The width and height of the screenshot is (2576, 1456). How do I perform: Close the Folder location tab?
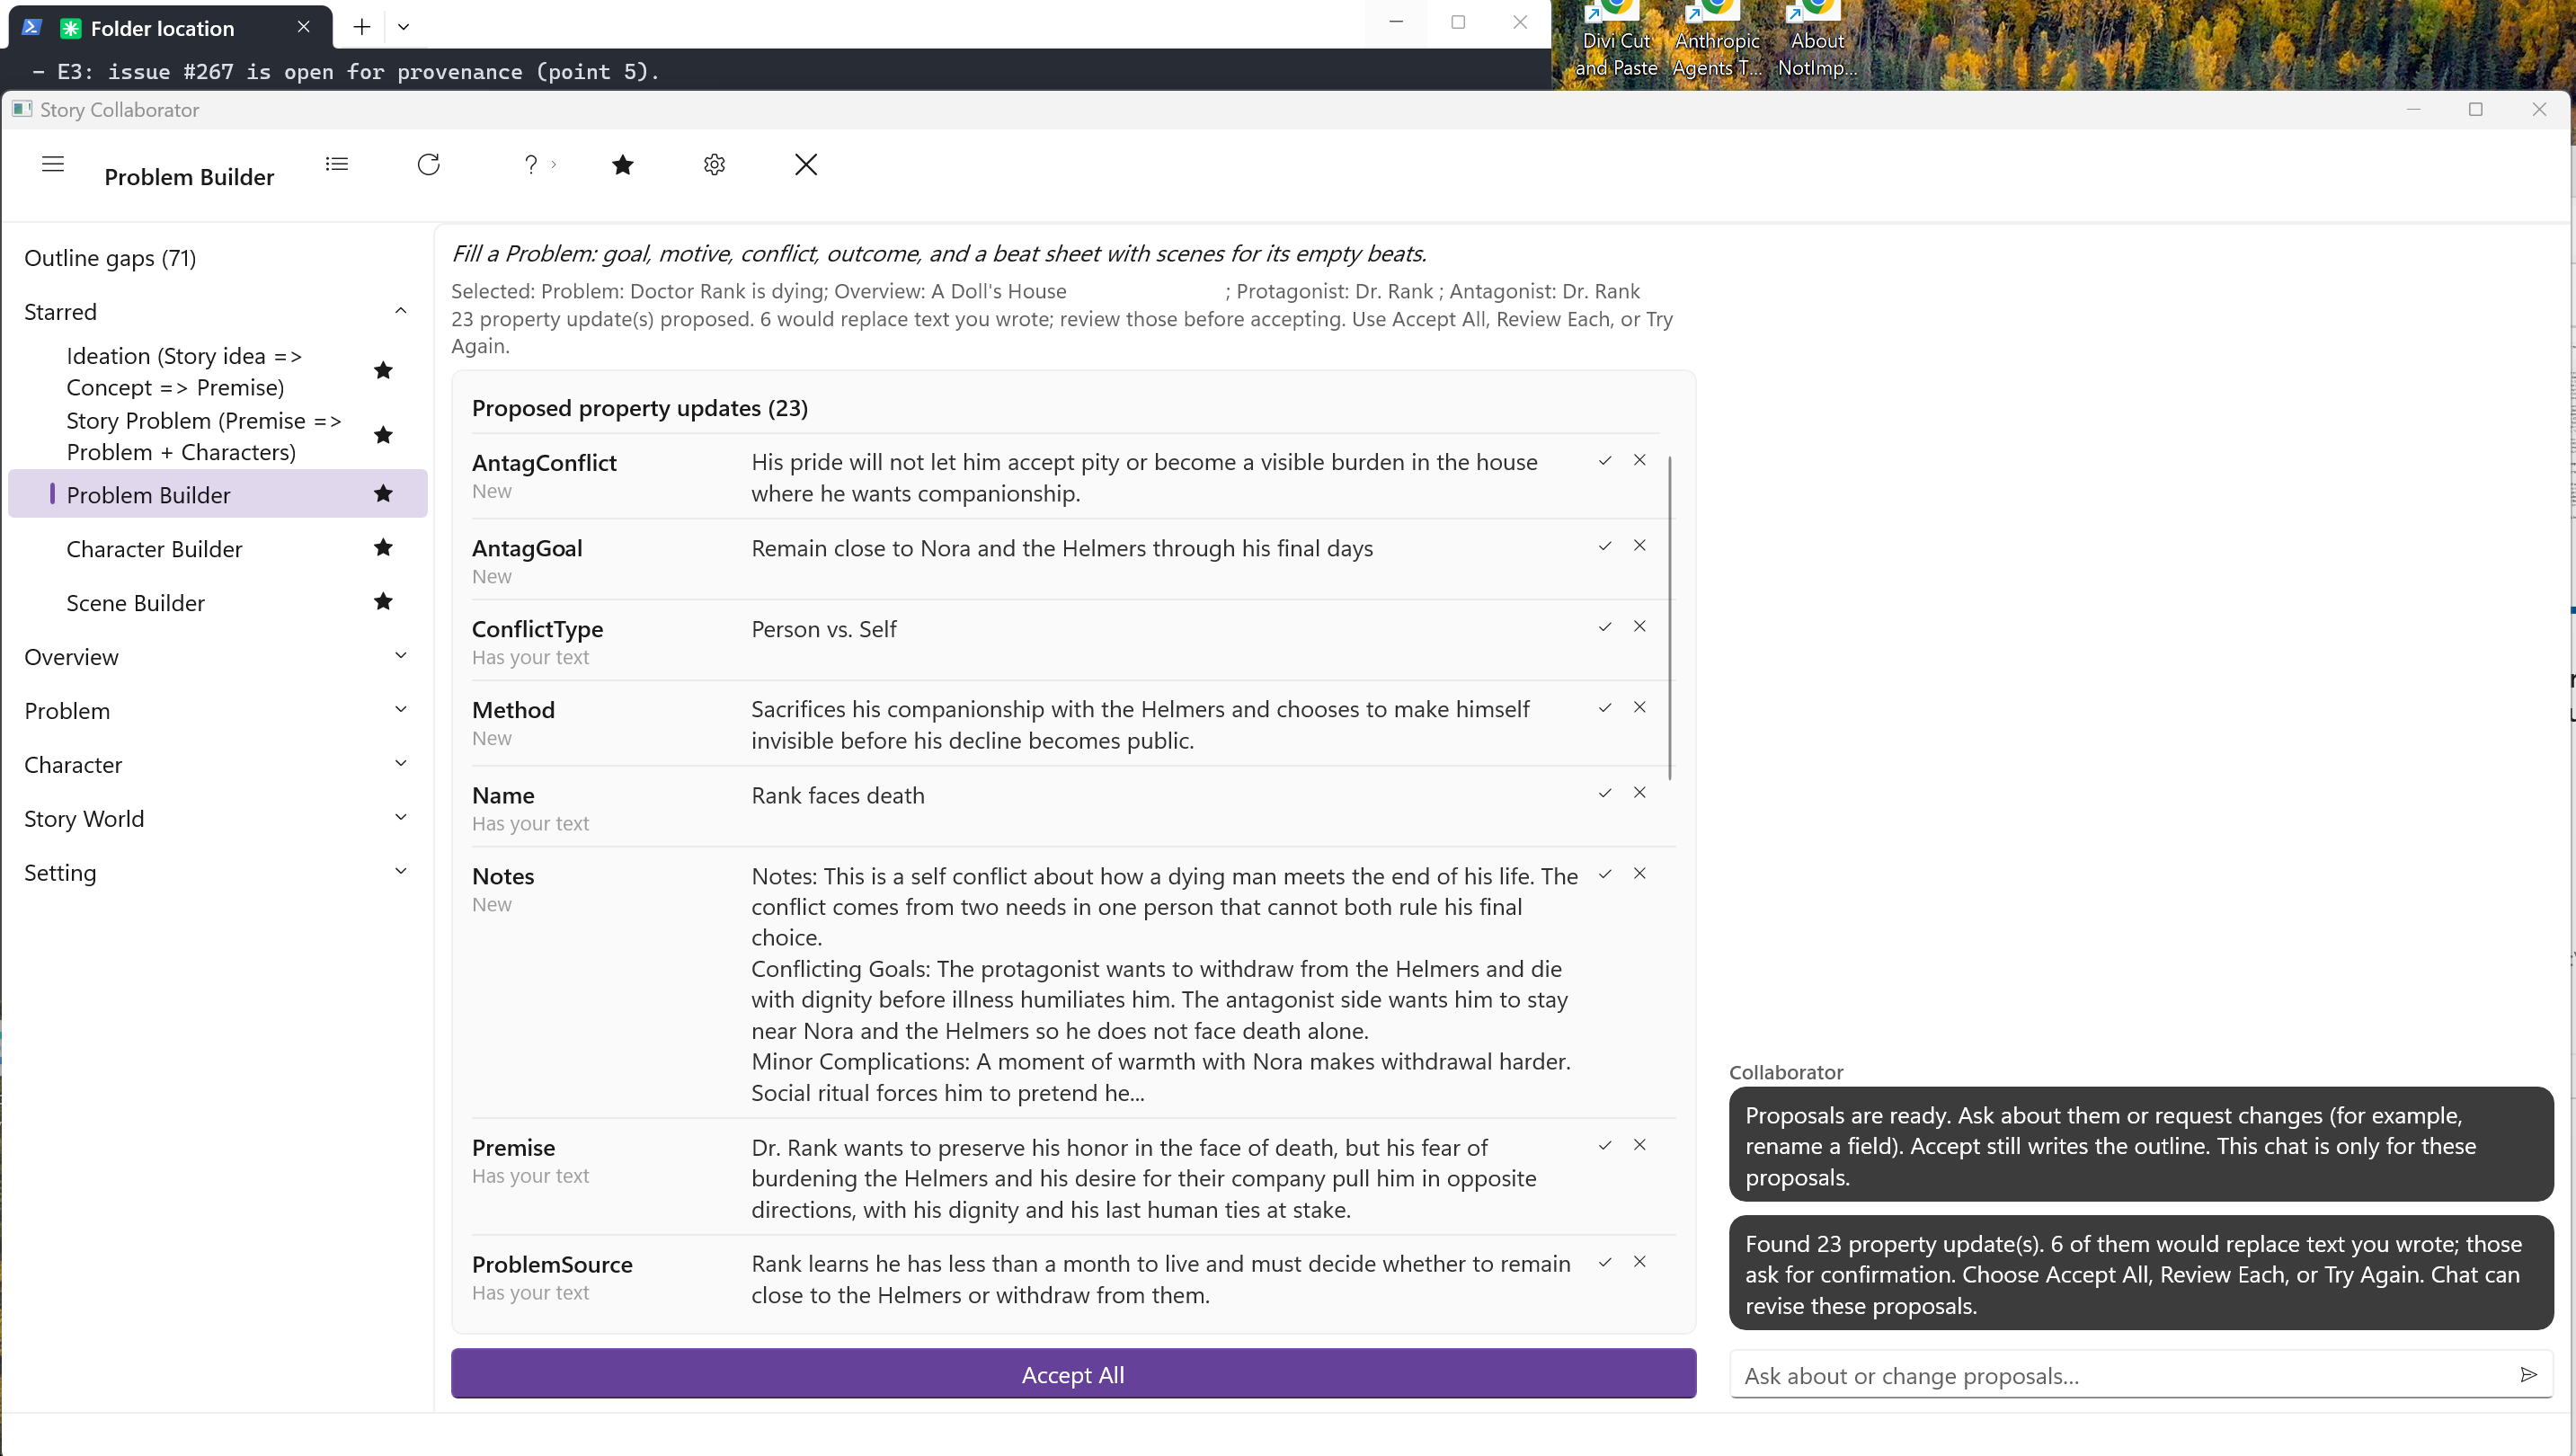pyautogui.click(x=304, y=27)
